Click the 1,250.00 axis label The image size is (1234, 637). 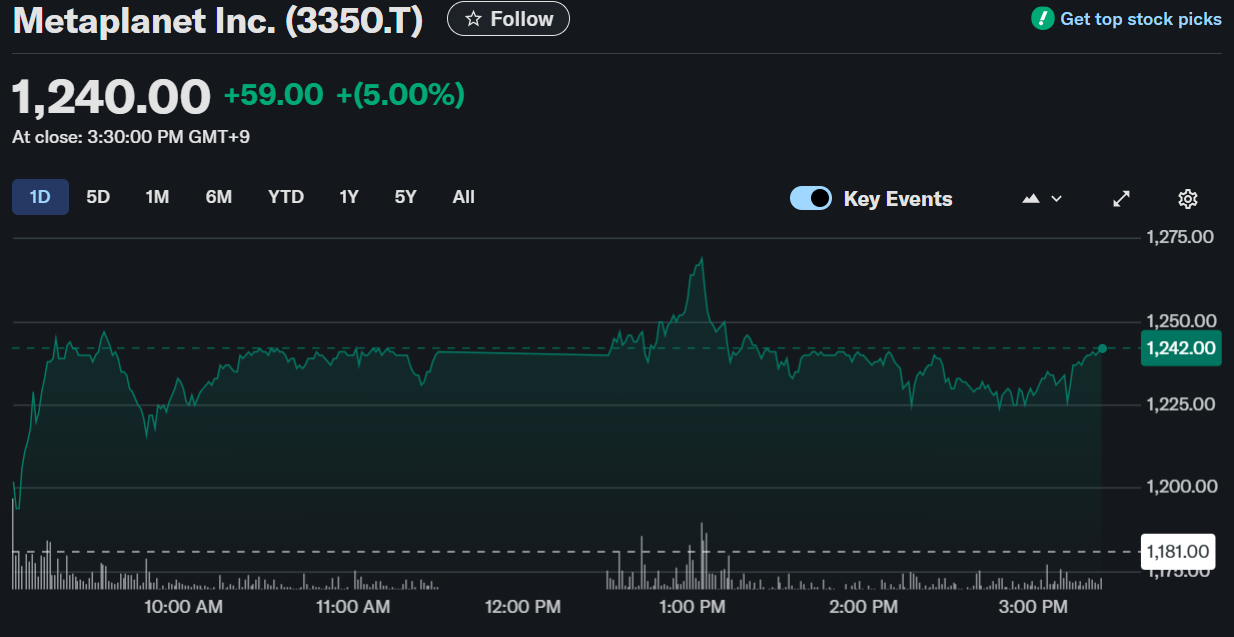tap(1181, 321)
